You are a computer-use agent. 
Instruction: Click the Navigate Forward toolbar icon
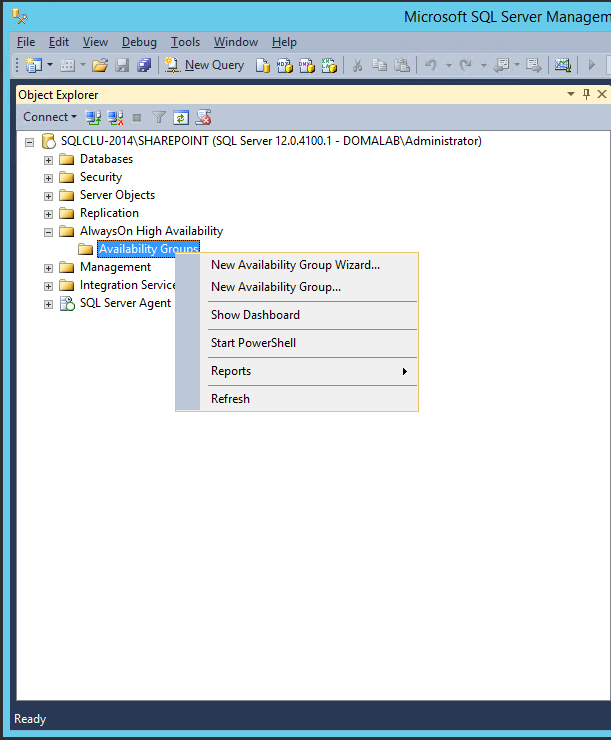pos(534,65)
